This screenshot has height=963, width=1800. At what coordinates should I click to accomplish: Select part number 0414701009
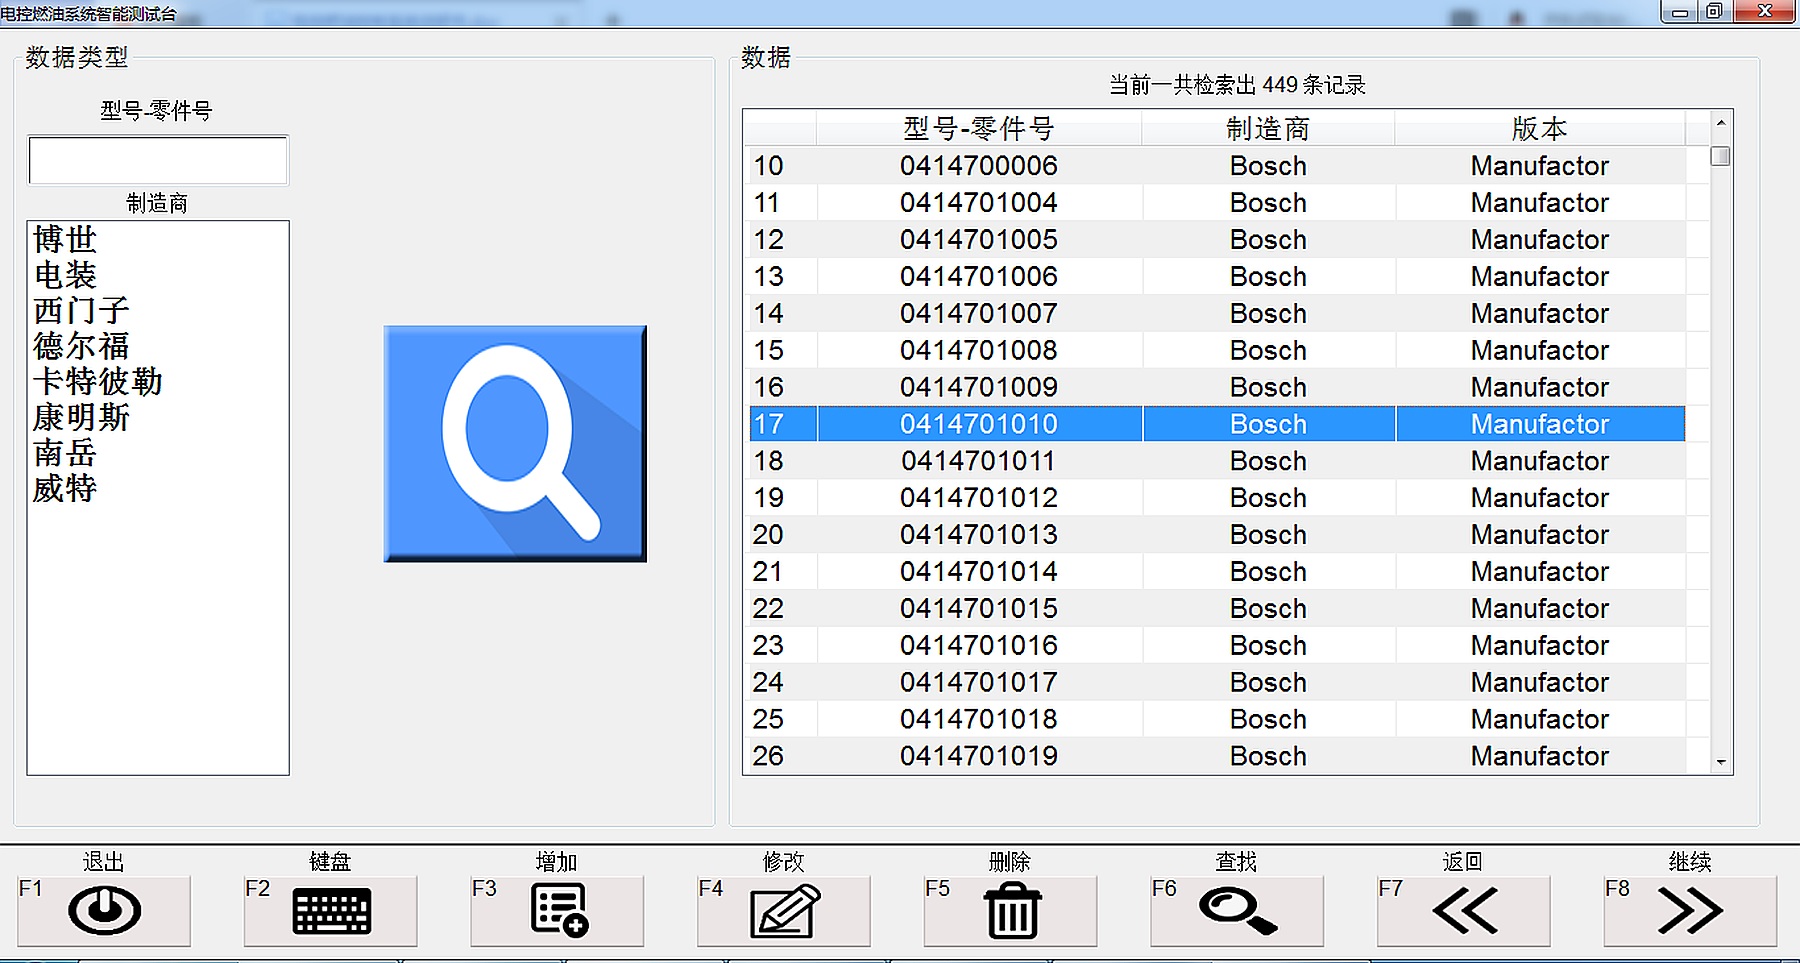coord(979,387)
